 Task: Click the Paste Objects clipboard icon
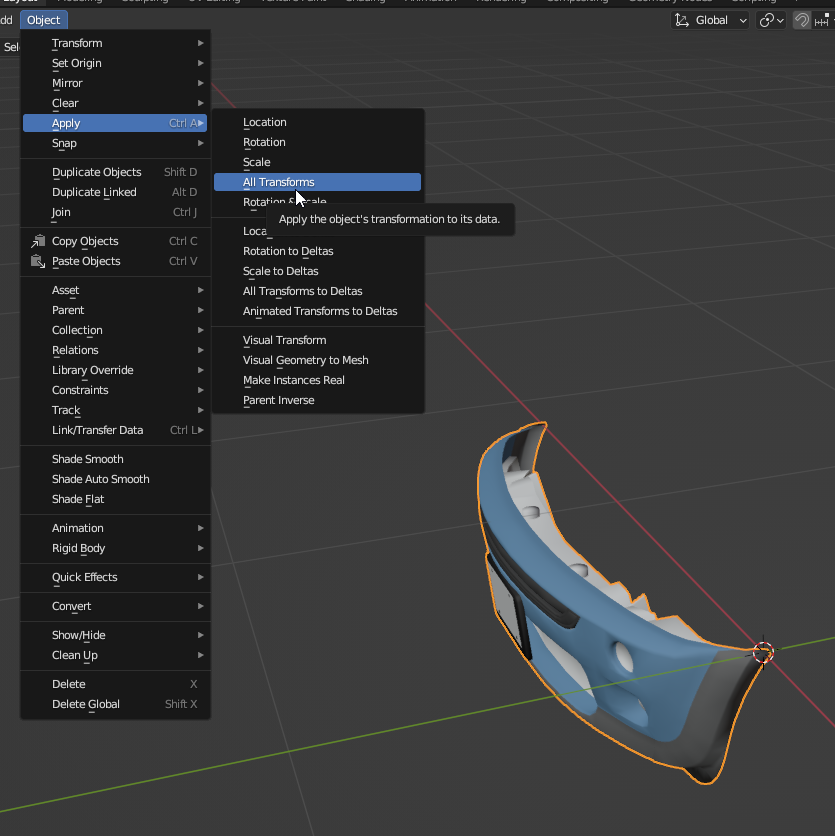point(38,261)
